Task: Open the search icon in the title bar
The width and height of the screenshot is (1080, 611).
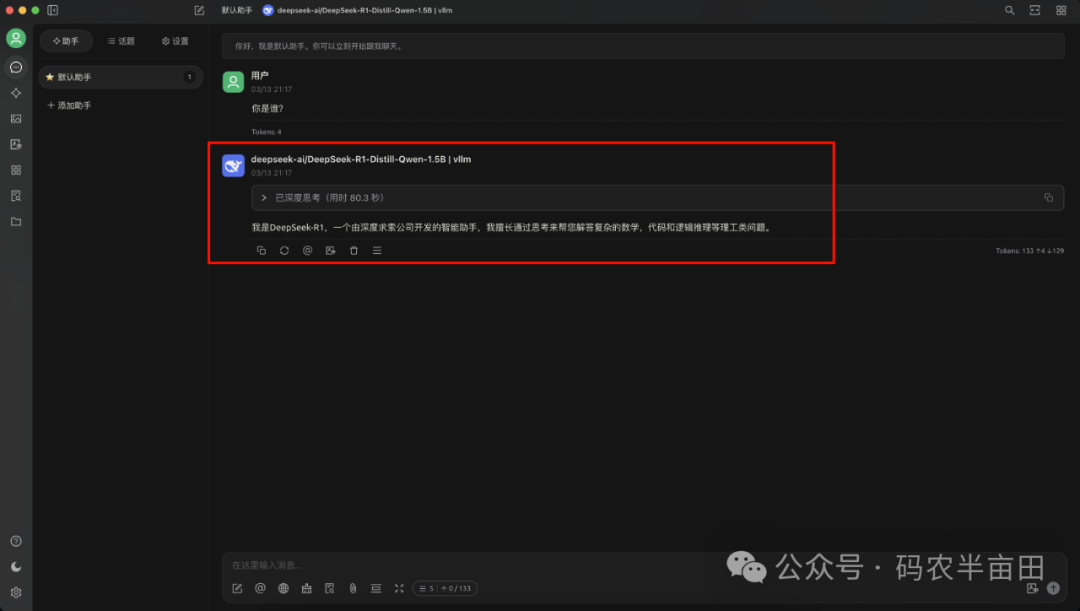Action: click(1009, 10)
